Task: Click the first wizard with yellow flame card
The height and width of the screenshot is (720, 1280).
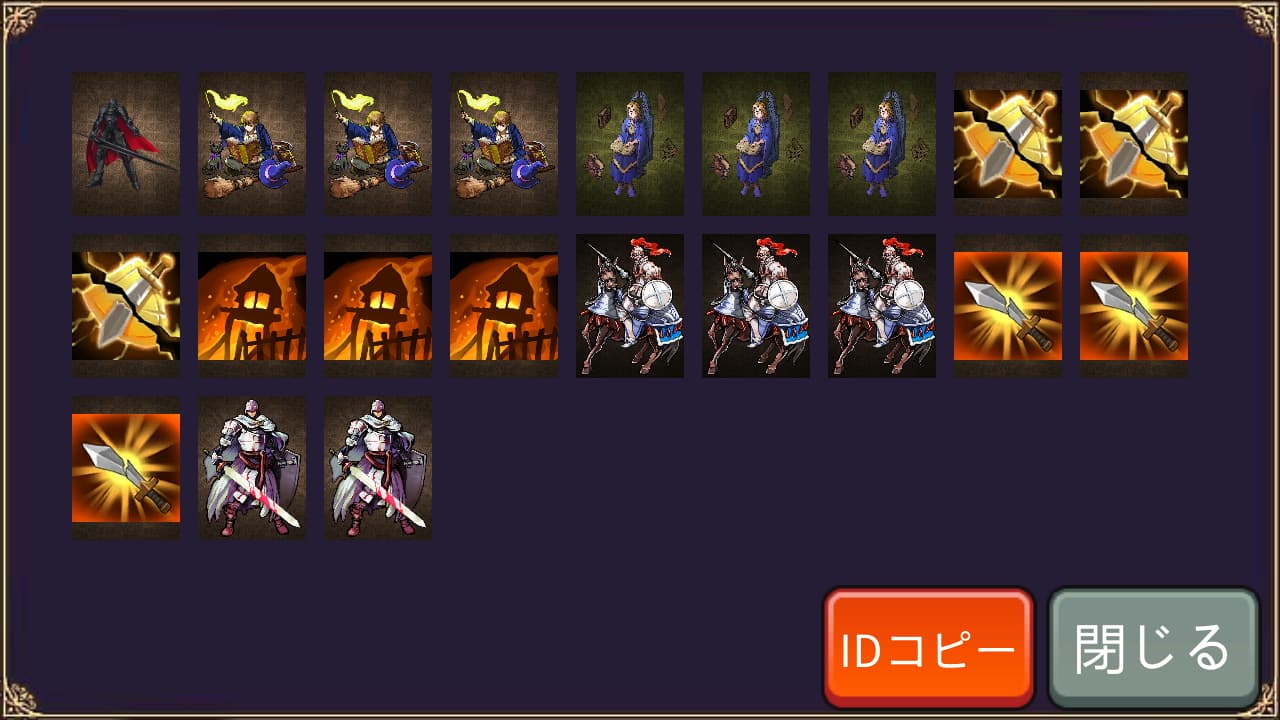Action: click(252, 144)
